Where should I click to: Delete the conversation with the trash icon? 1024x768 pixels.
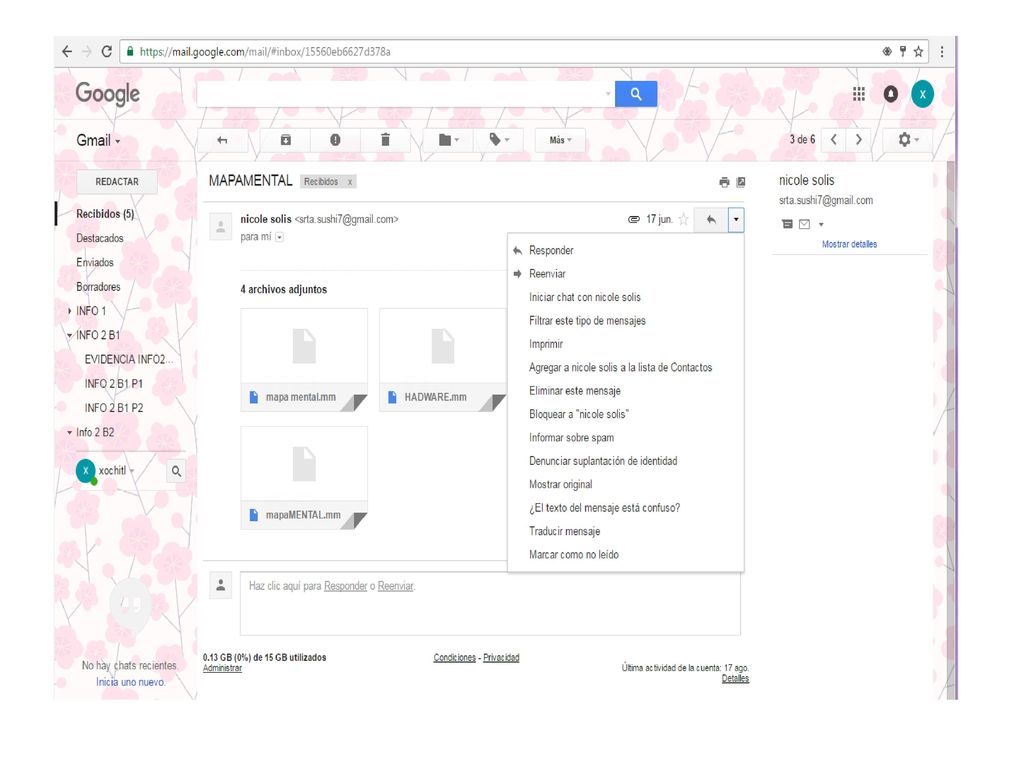pyautogui.click(x=385, y=140)
